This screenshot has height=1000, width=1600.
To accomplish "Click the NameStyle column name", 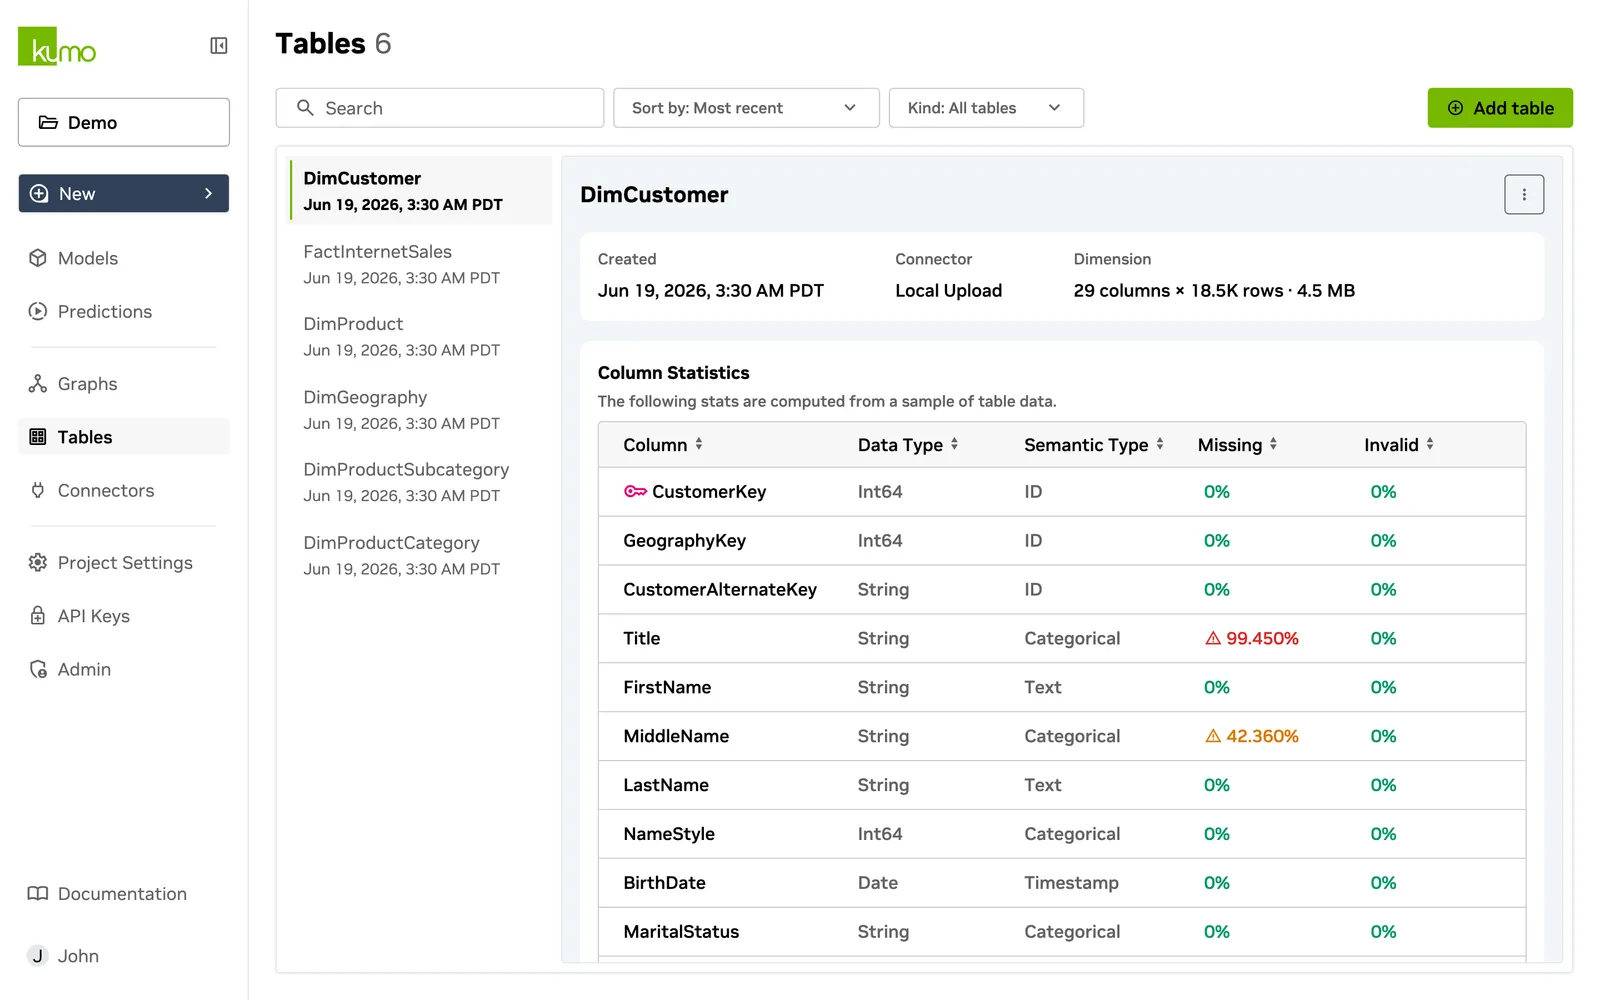I will click(669, 834).
